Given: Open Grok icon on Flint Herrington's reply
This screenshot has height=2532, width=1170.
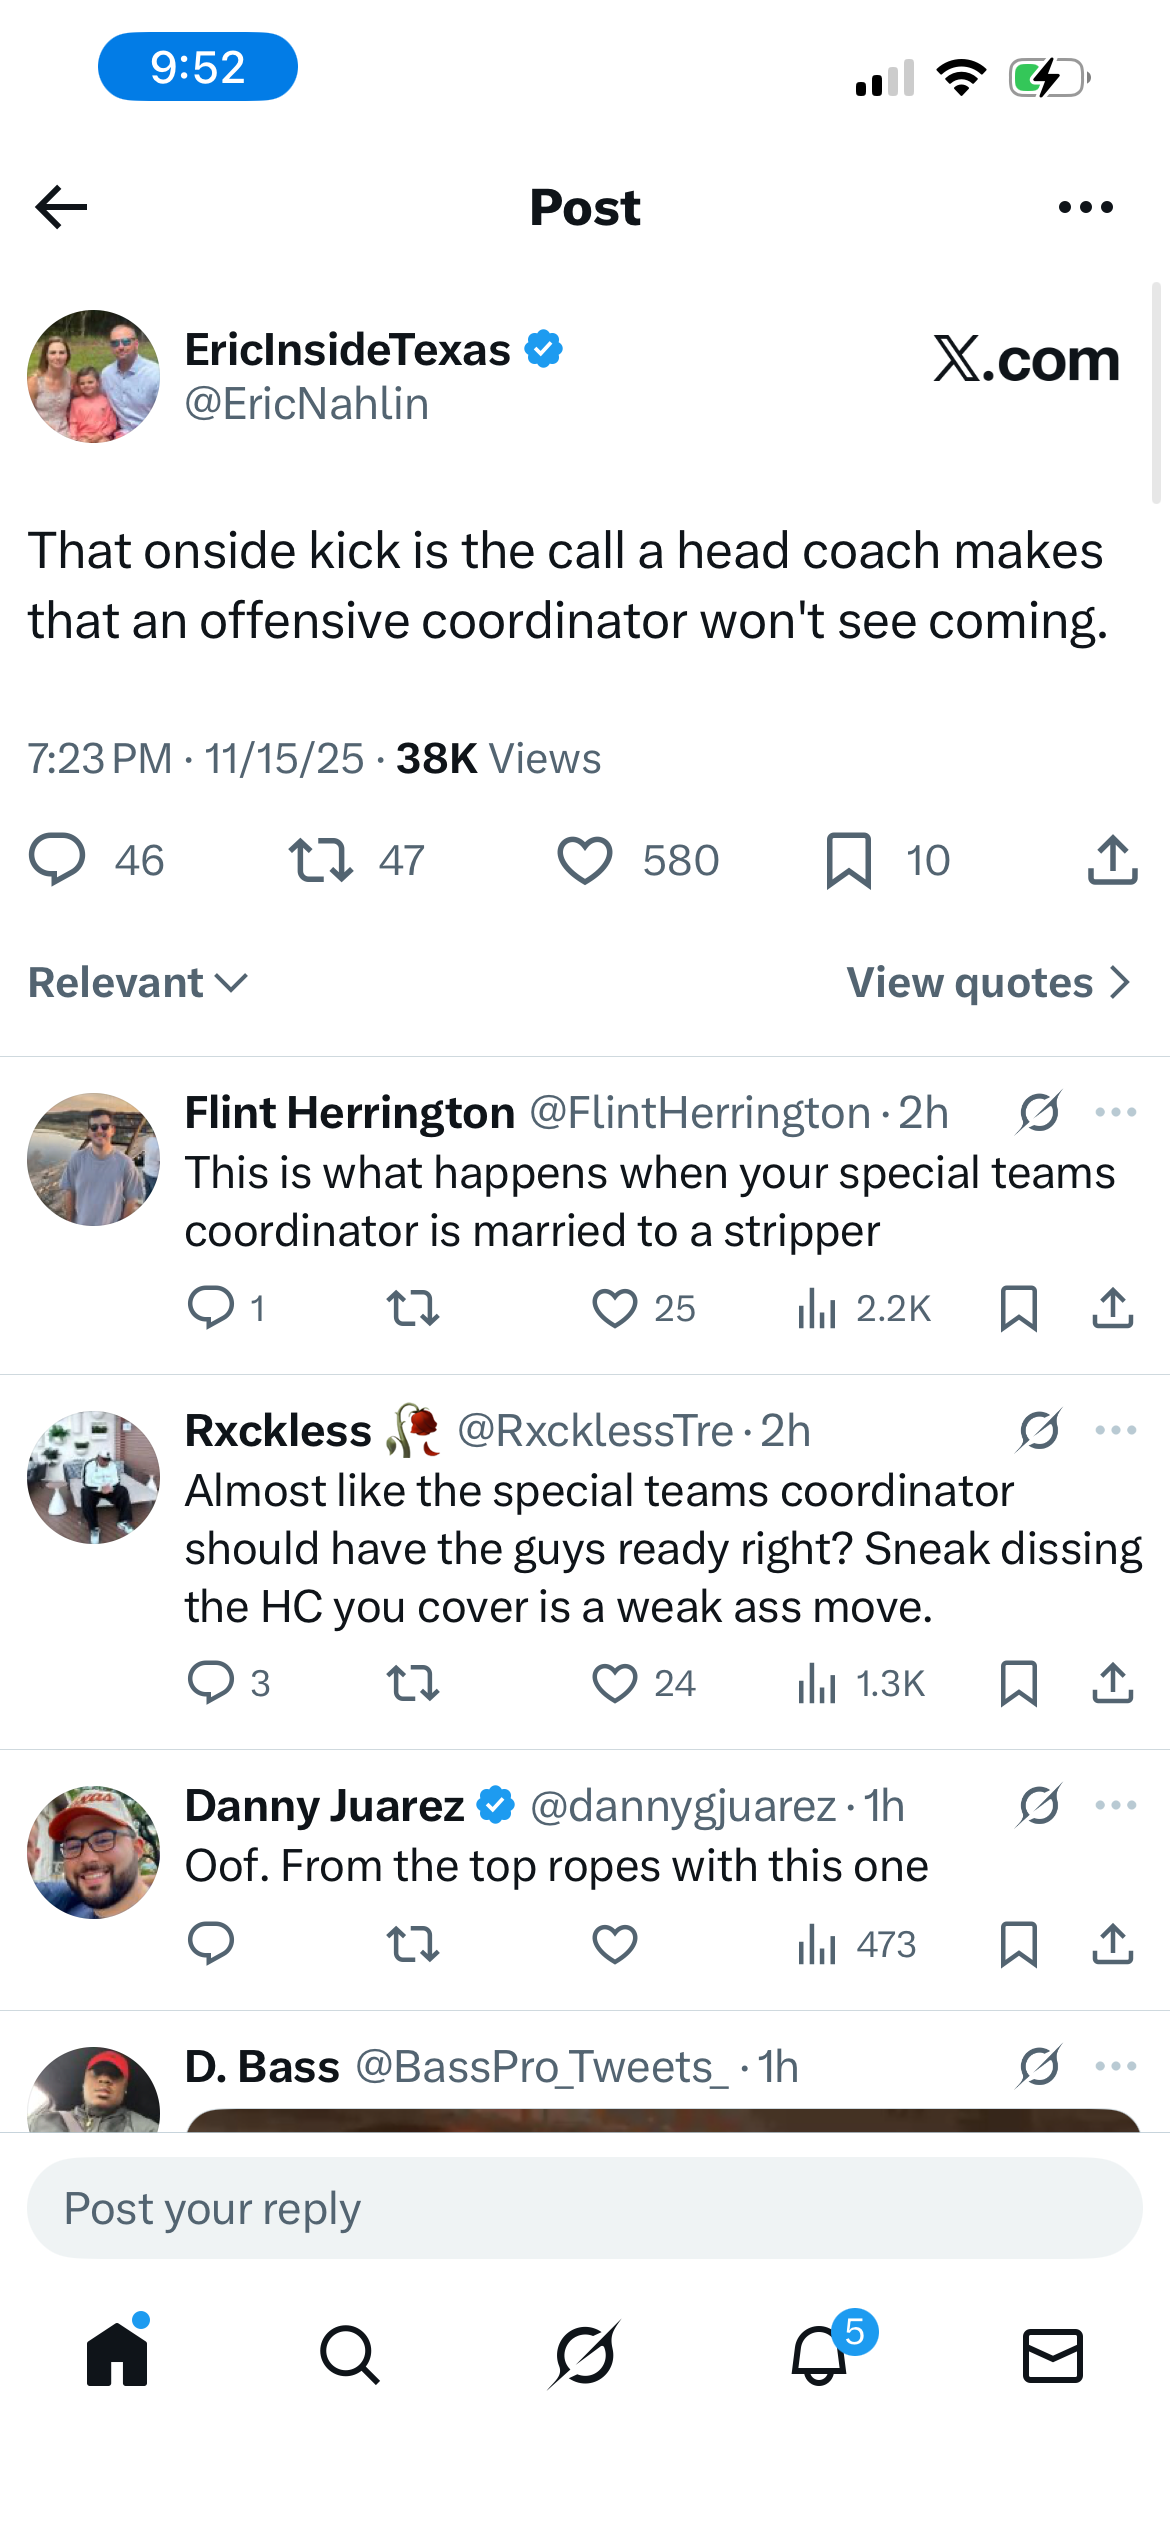Looking at the screenshot, I should click(x=1039, y=1112).
